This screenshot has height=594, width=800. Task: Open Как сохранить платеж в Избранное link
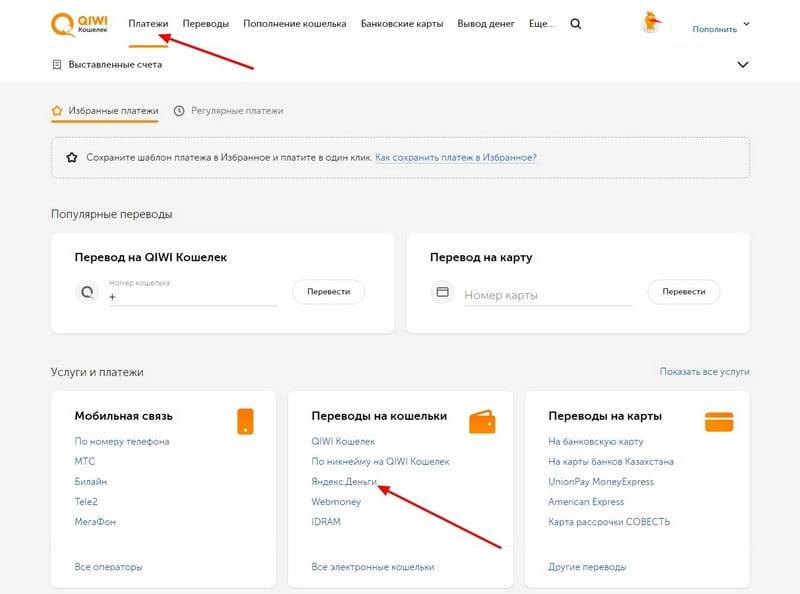pos(456,158)
